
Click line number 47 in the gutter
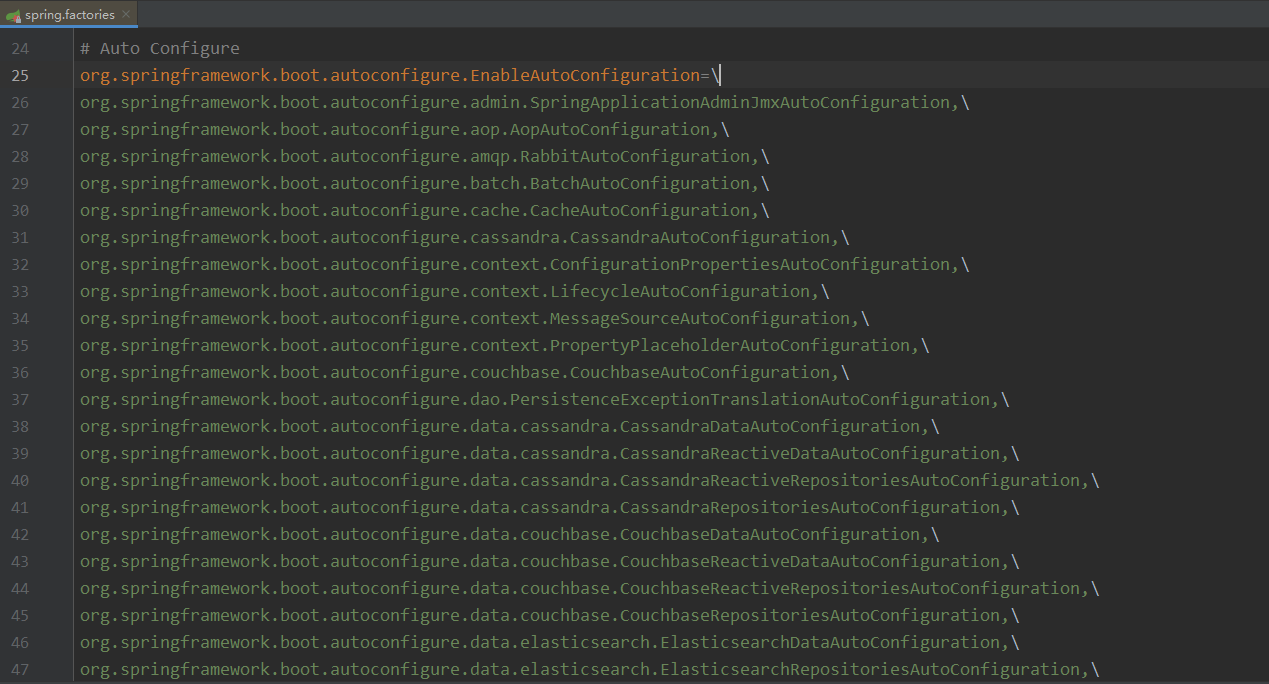20,670
